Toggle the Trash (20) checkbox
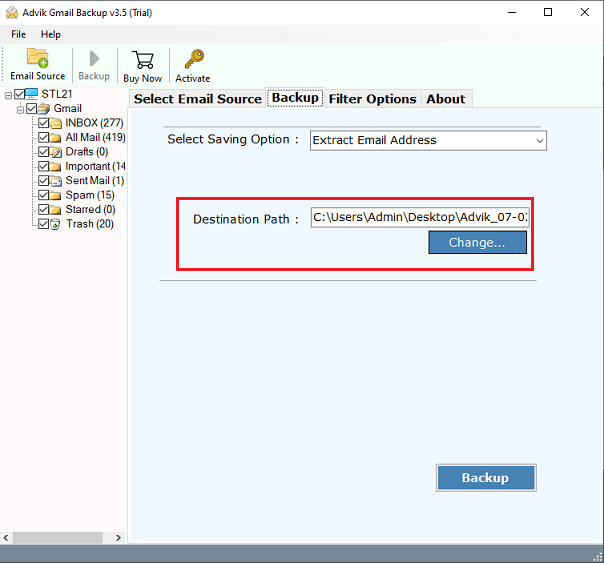This screenshot has height=563, width=604. (44, 224)
